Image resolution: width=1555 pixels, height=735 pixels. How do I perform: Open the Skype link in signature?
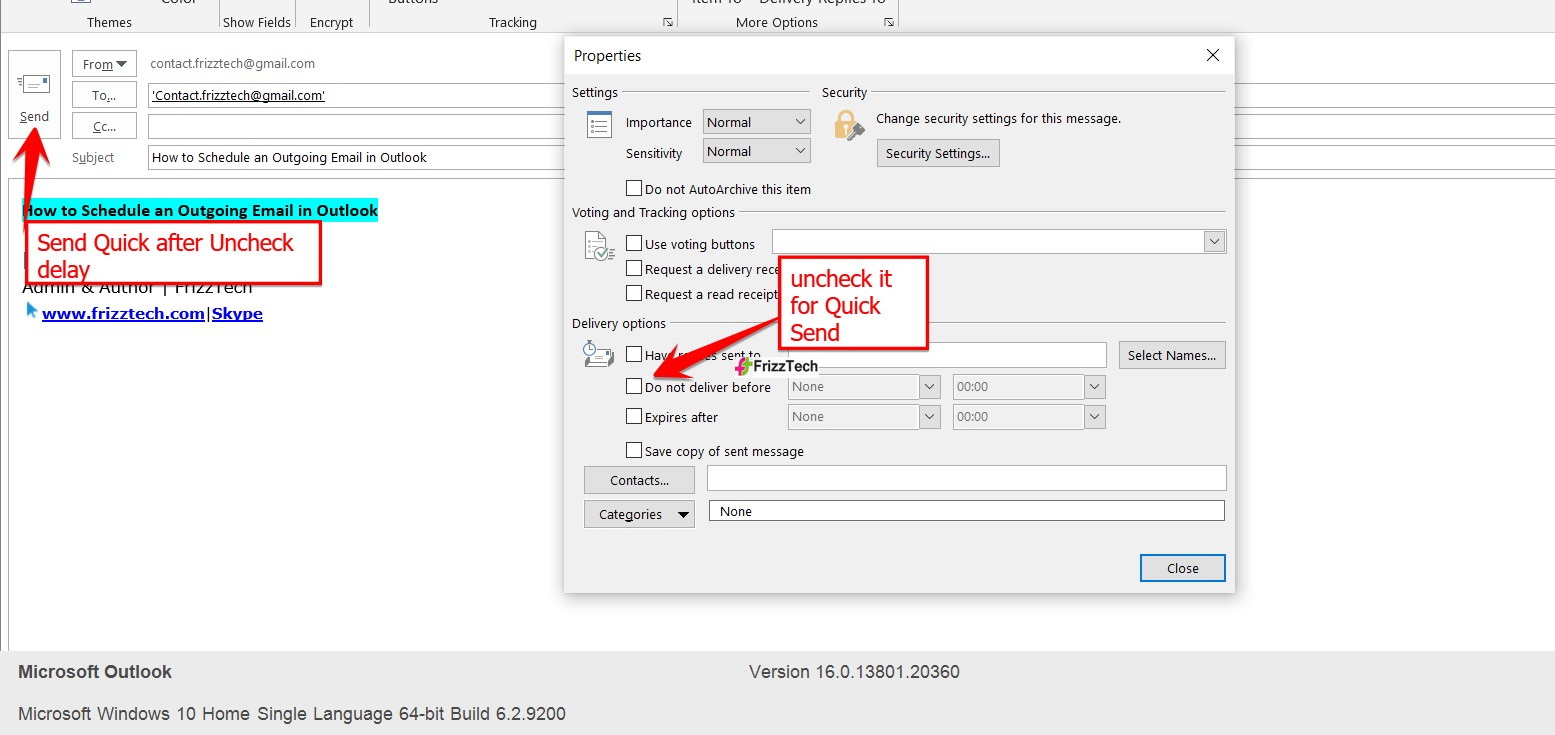[237, 313]
